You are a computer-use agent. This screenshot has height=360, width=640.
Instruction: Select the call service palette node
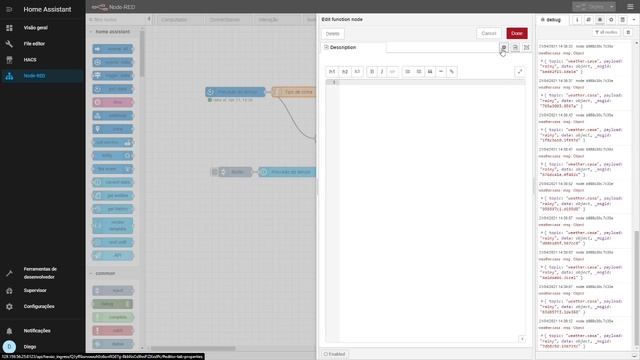(113, 142)
